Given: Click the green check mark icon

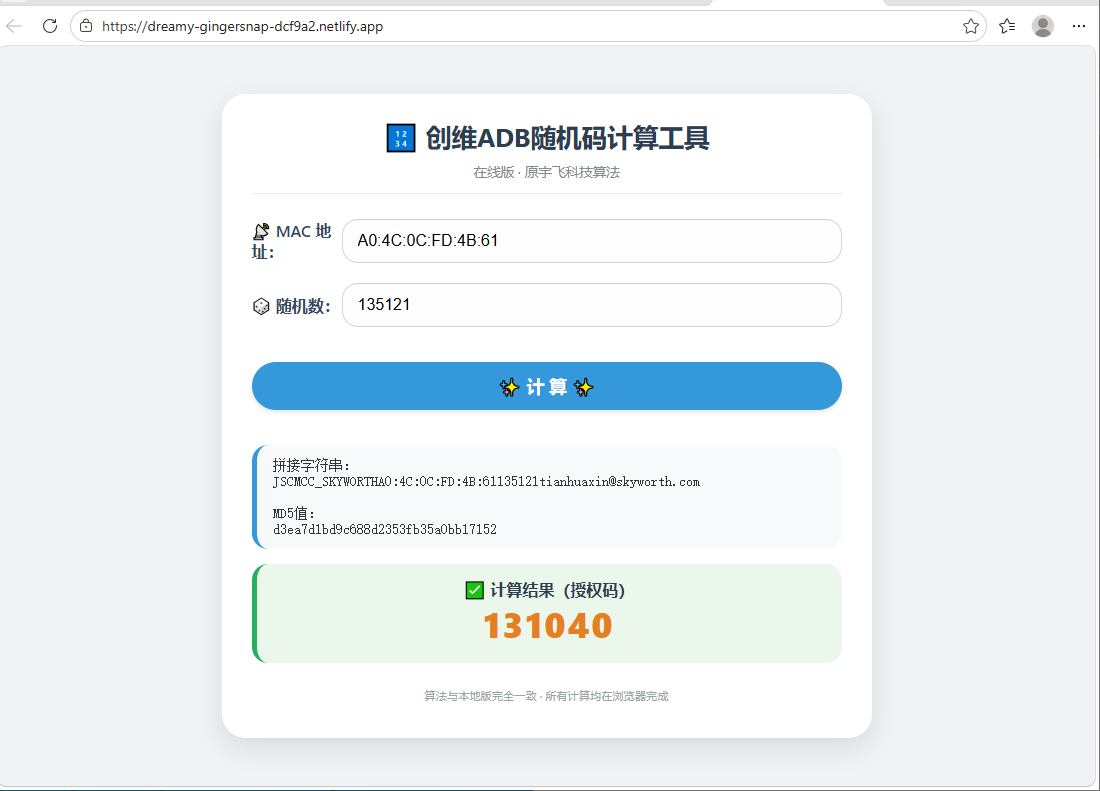Looking at the screenshot, I should click(x=475, y=590).
